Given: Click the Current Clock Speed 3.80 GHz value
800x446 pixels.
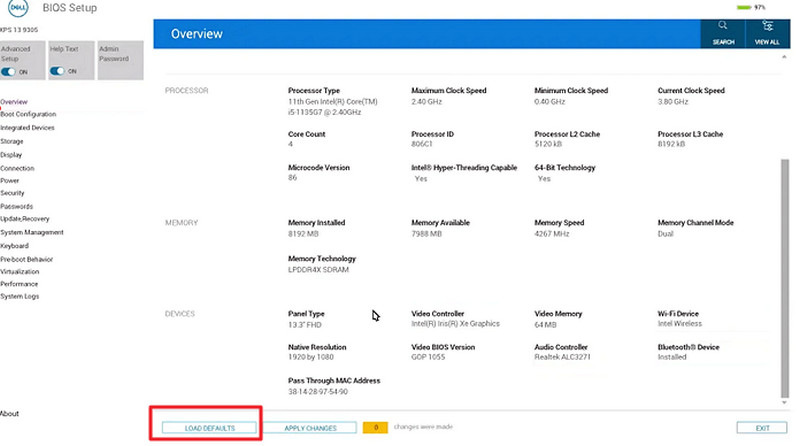Looking at the screenshot, I should tap(673, 102).
